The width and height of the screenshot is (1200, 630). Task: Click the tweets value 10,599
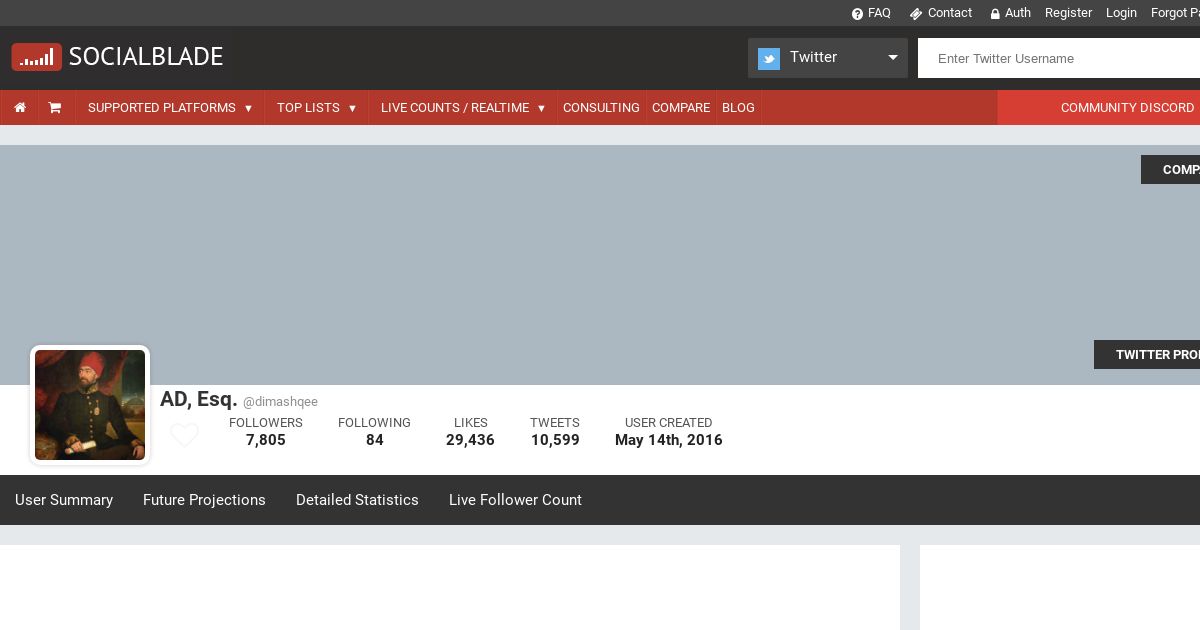pos(555,440)
